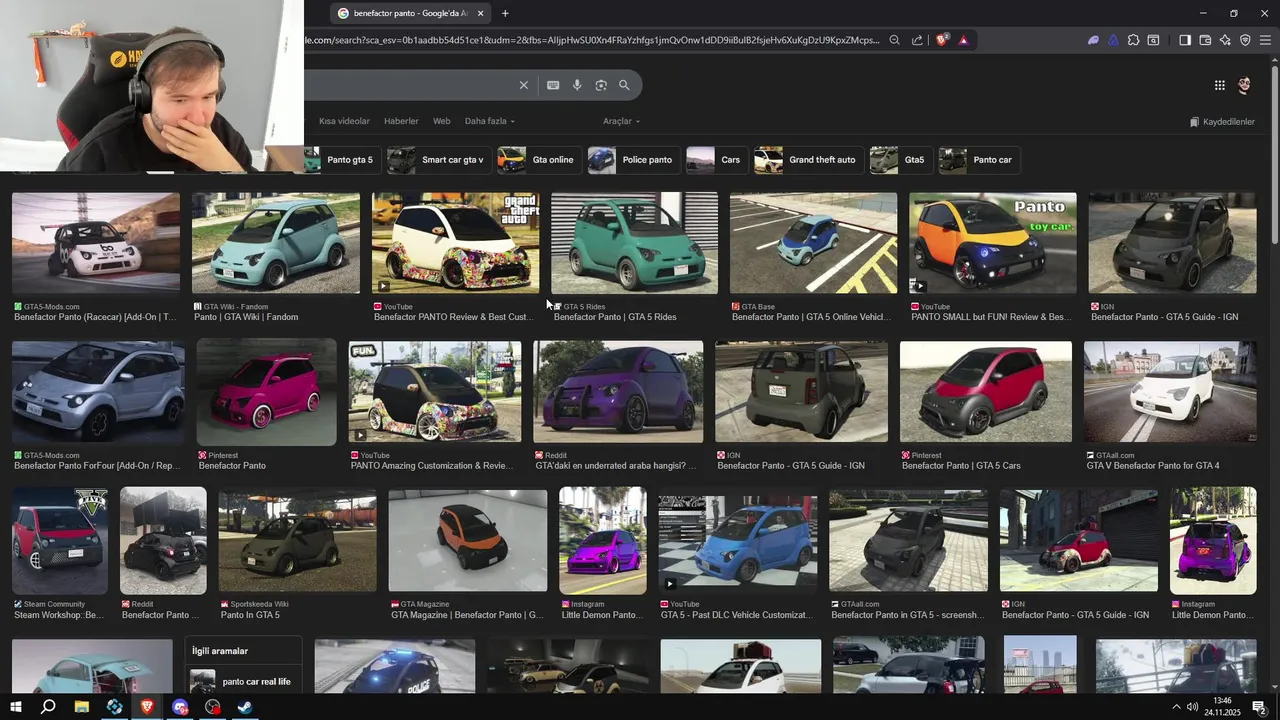Image resolution: width=1280 pixels, height=720 pixels.
Task: Open 'Benefactor Panto | GTA 5 Cars' link
Action: (961, 466)
